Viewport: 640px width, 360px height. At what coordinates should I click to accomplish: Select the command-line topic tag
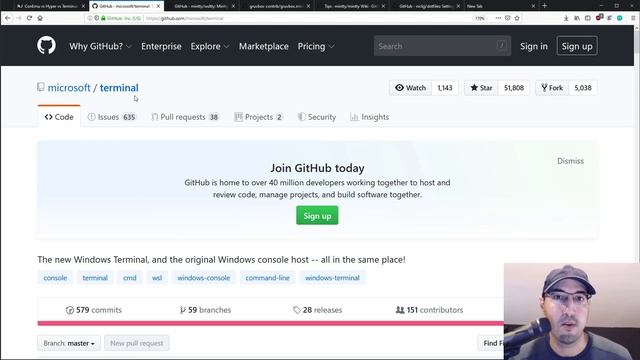[268, 278]
